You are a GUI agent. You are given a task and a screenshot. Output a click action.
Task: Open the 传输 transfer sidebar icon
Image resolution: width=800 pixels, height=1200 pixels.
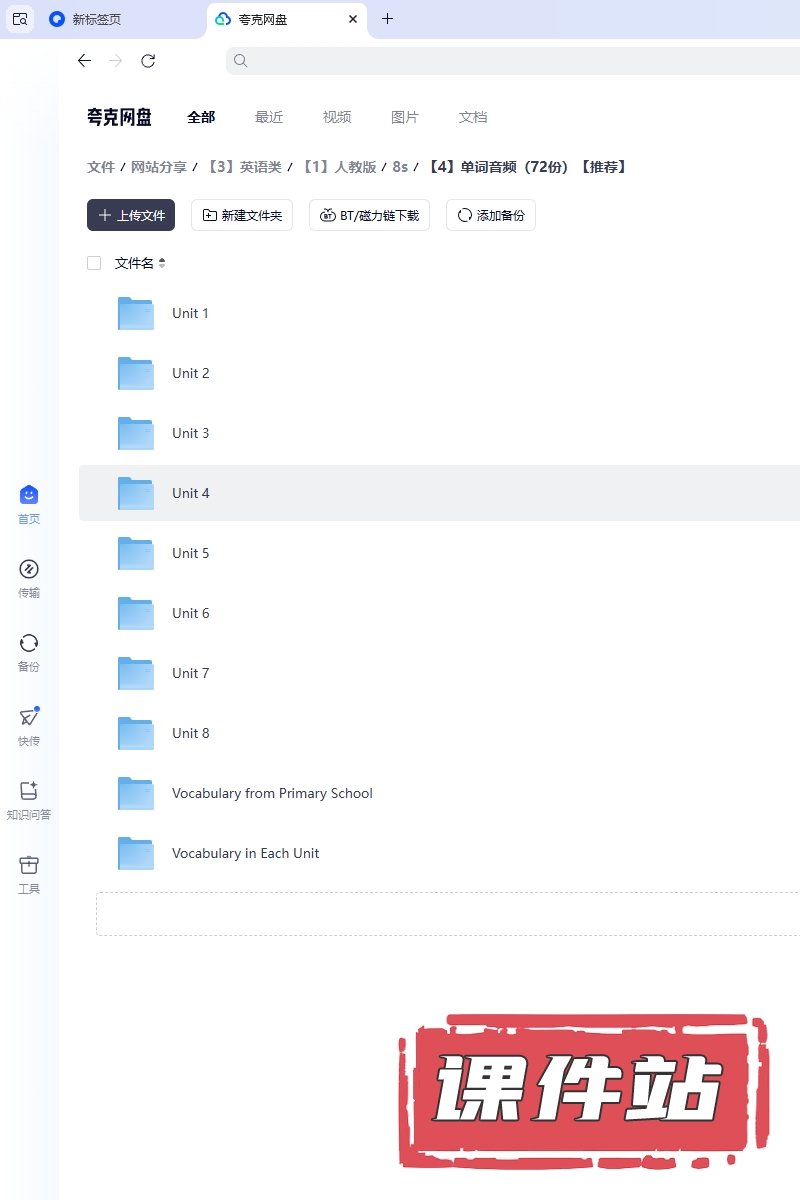point(29,570)
